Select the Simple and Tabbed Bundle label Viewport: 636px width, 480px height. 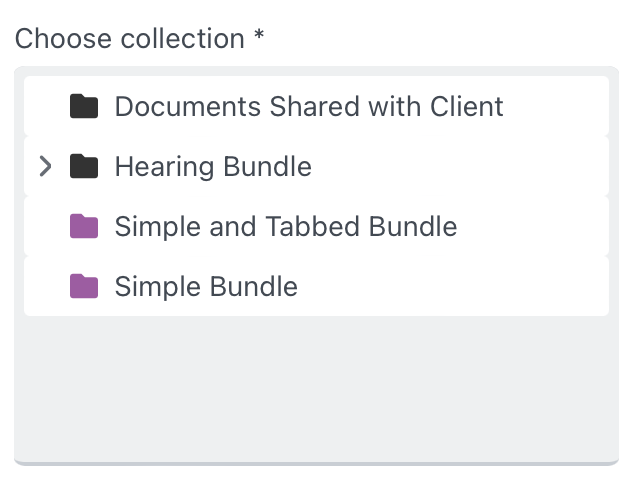[286, 226]
